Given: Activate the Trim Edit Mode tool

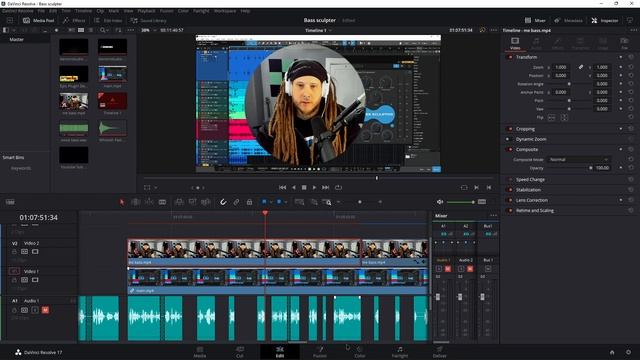Looking at the screenshot, I should coord(136,202).
